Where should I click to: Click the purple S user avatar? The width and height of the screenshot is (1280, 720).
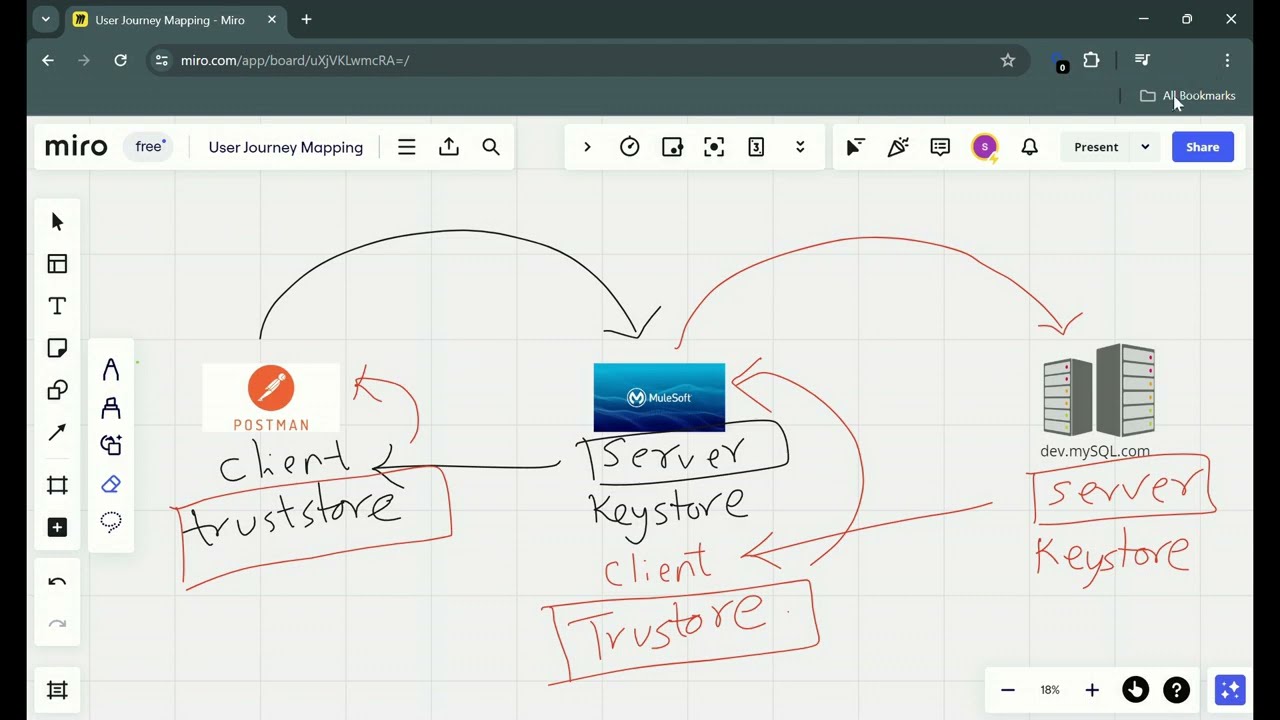pos(985,147)
